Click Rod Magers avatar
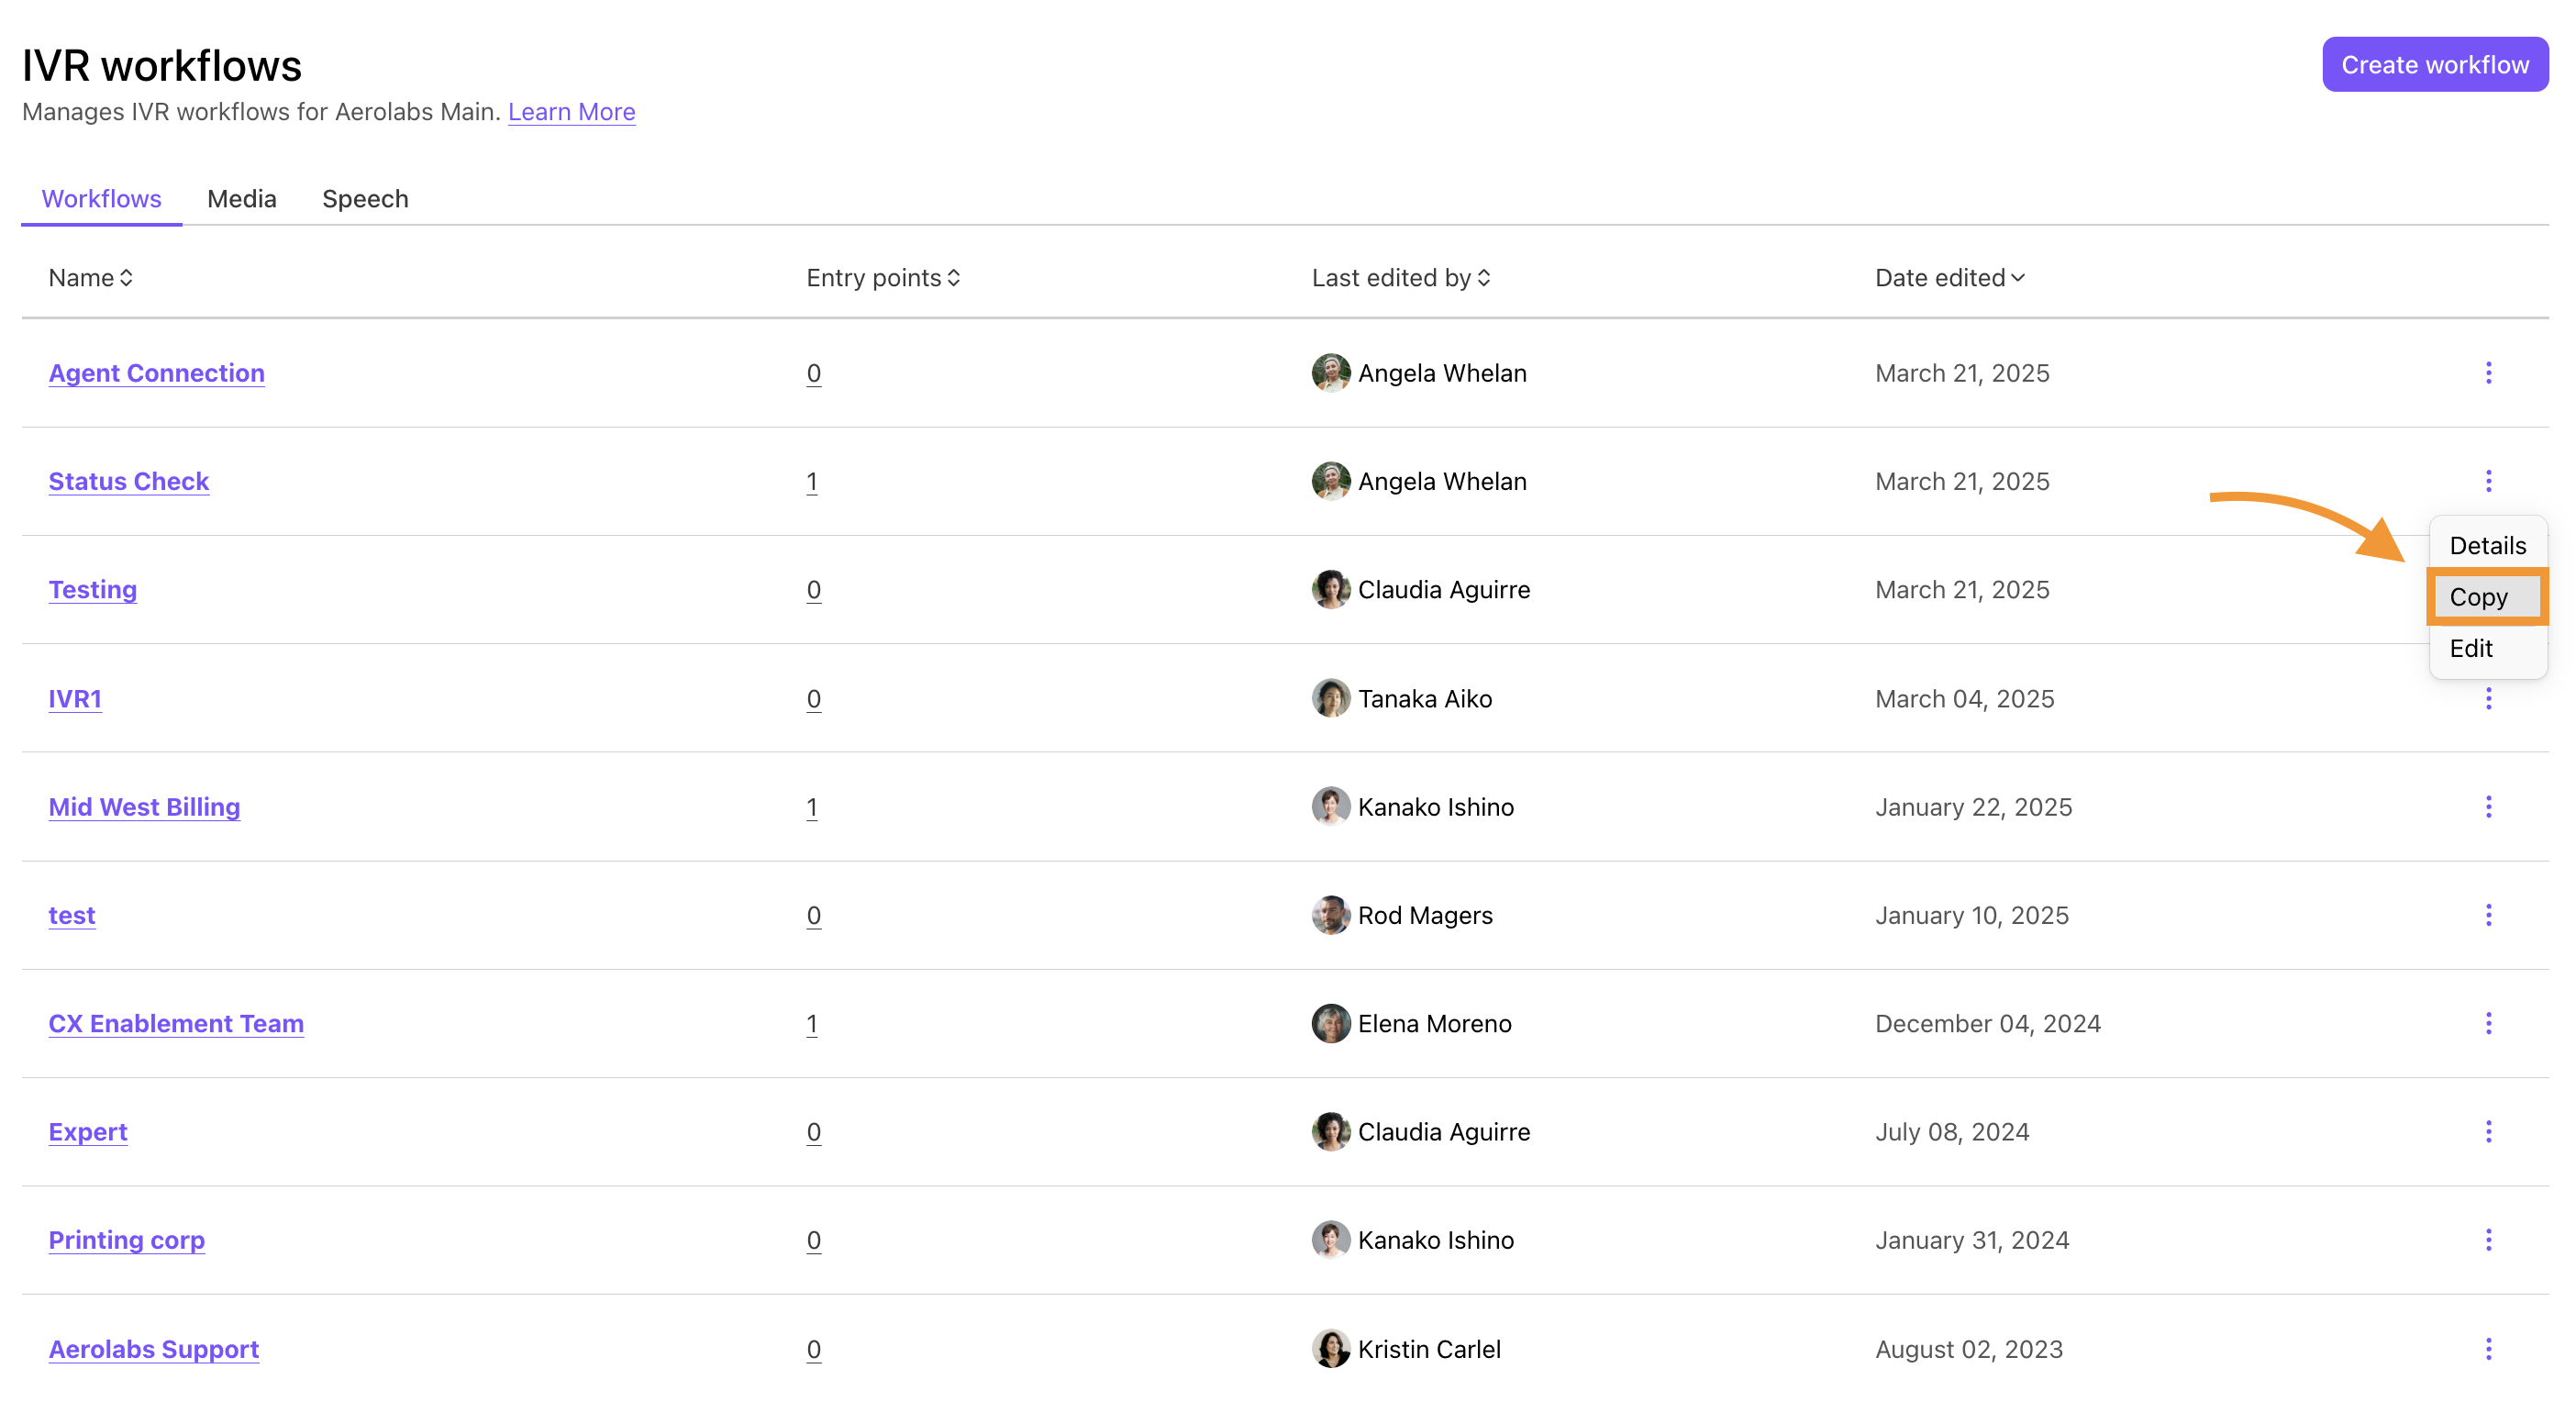Image resolution: width=2576 pixels, height=1402 pixels. click(x=1330, y=915)
